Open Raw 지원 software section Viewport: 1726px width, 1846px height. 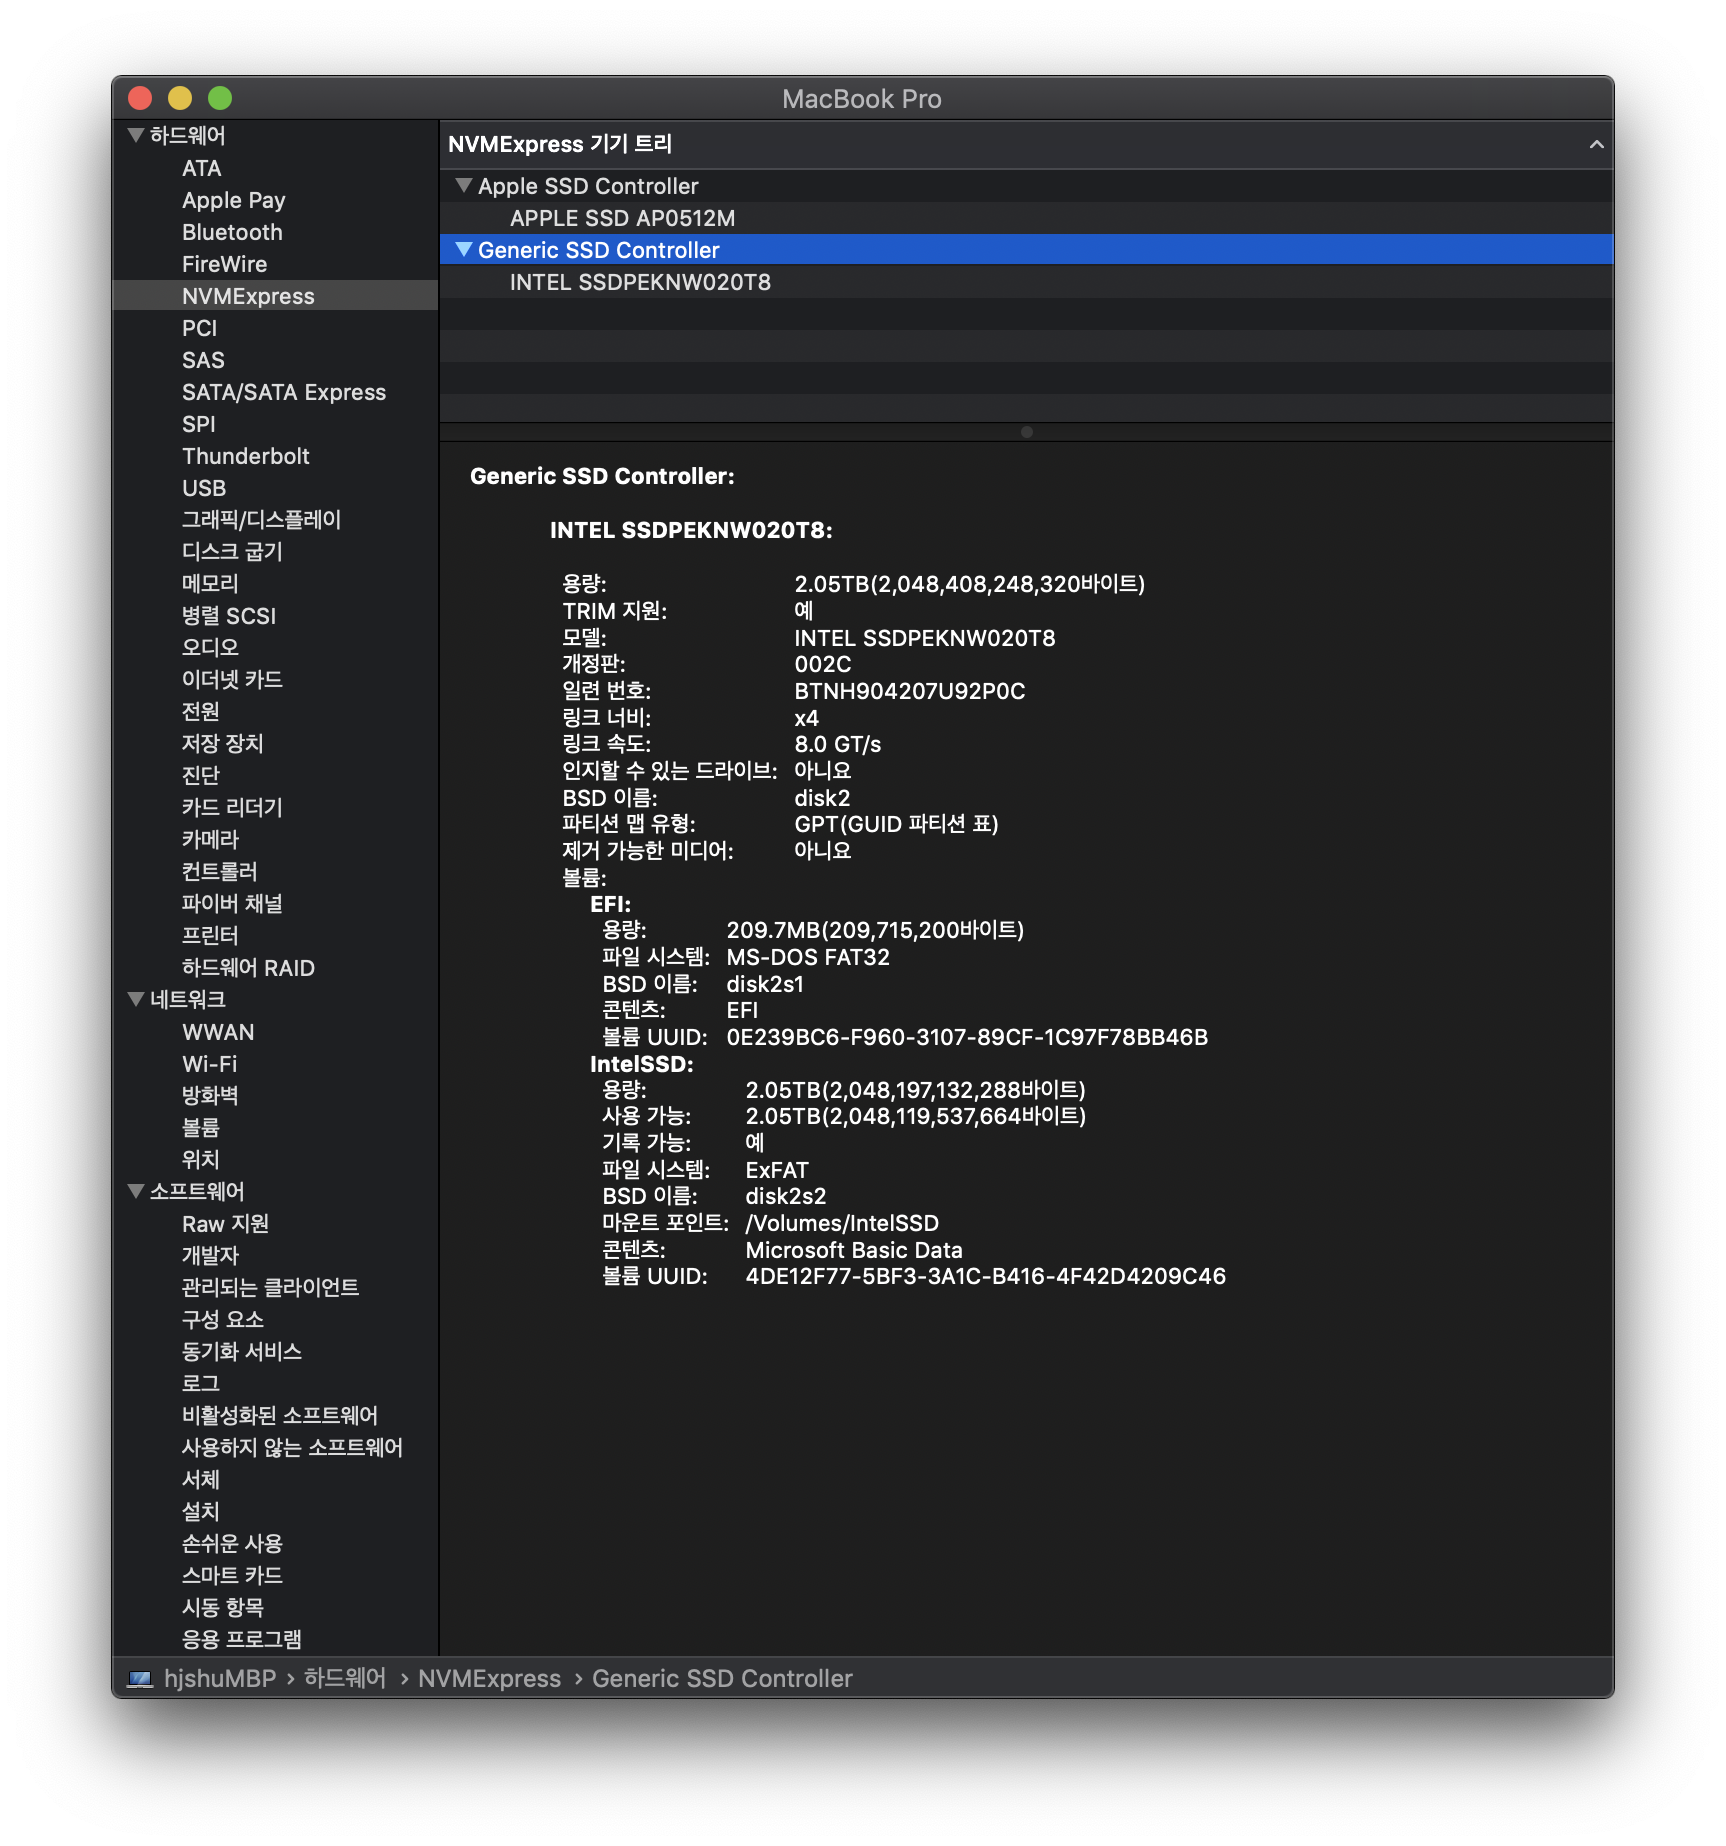pyautogui.click(x=225, y=1224)
